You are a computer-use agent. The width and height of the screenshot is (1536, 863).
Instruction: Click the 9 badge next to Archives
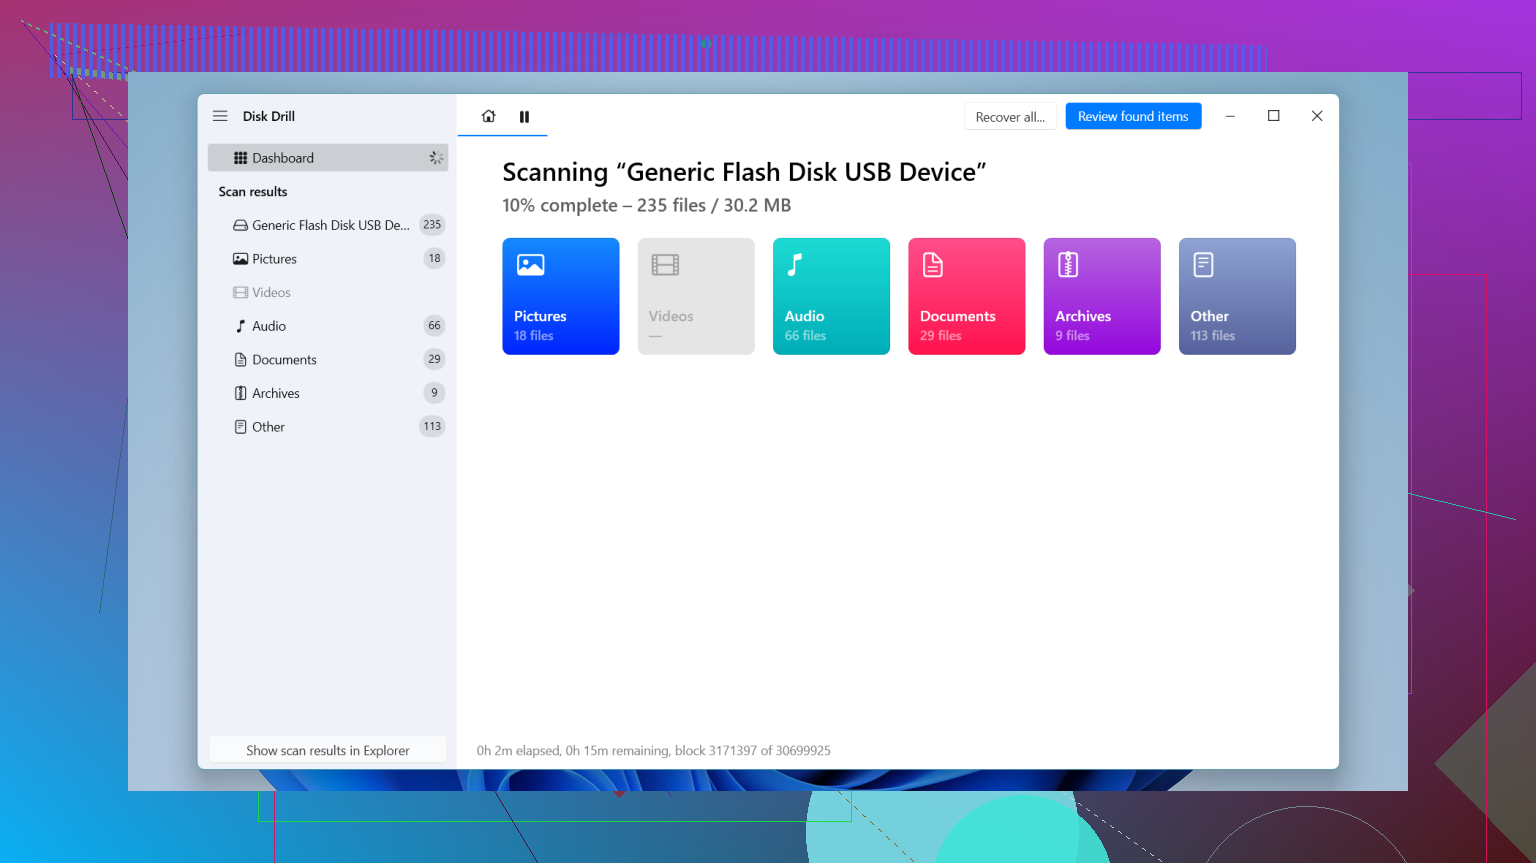[434, 393]
